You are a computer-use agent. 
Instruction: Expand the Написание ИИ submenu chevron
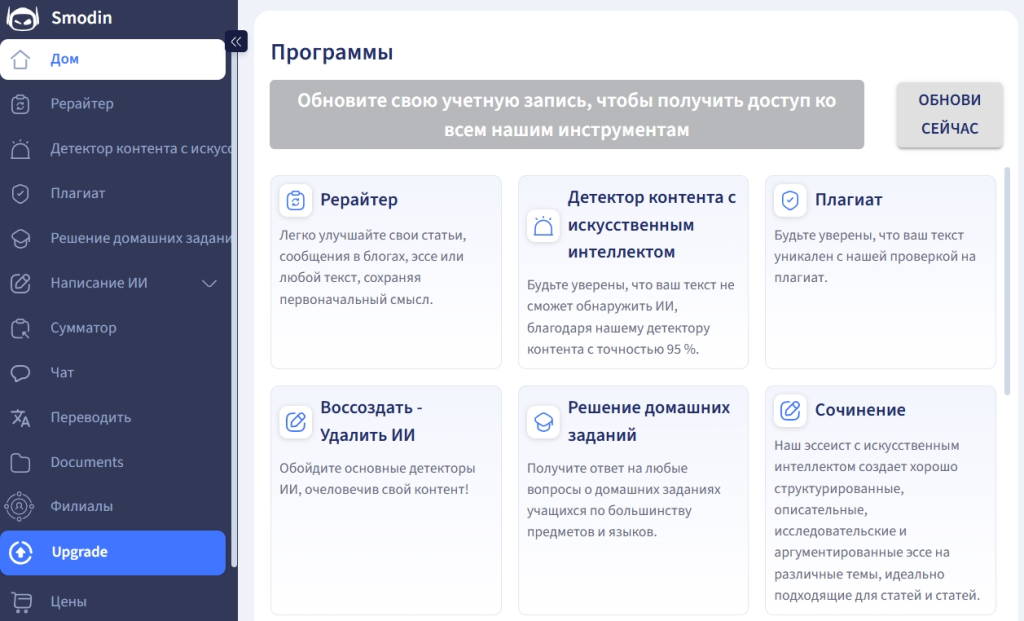tap(209, 283)
